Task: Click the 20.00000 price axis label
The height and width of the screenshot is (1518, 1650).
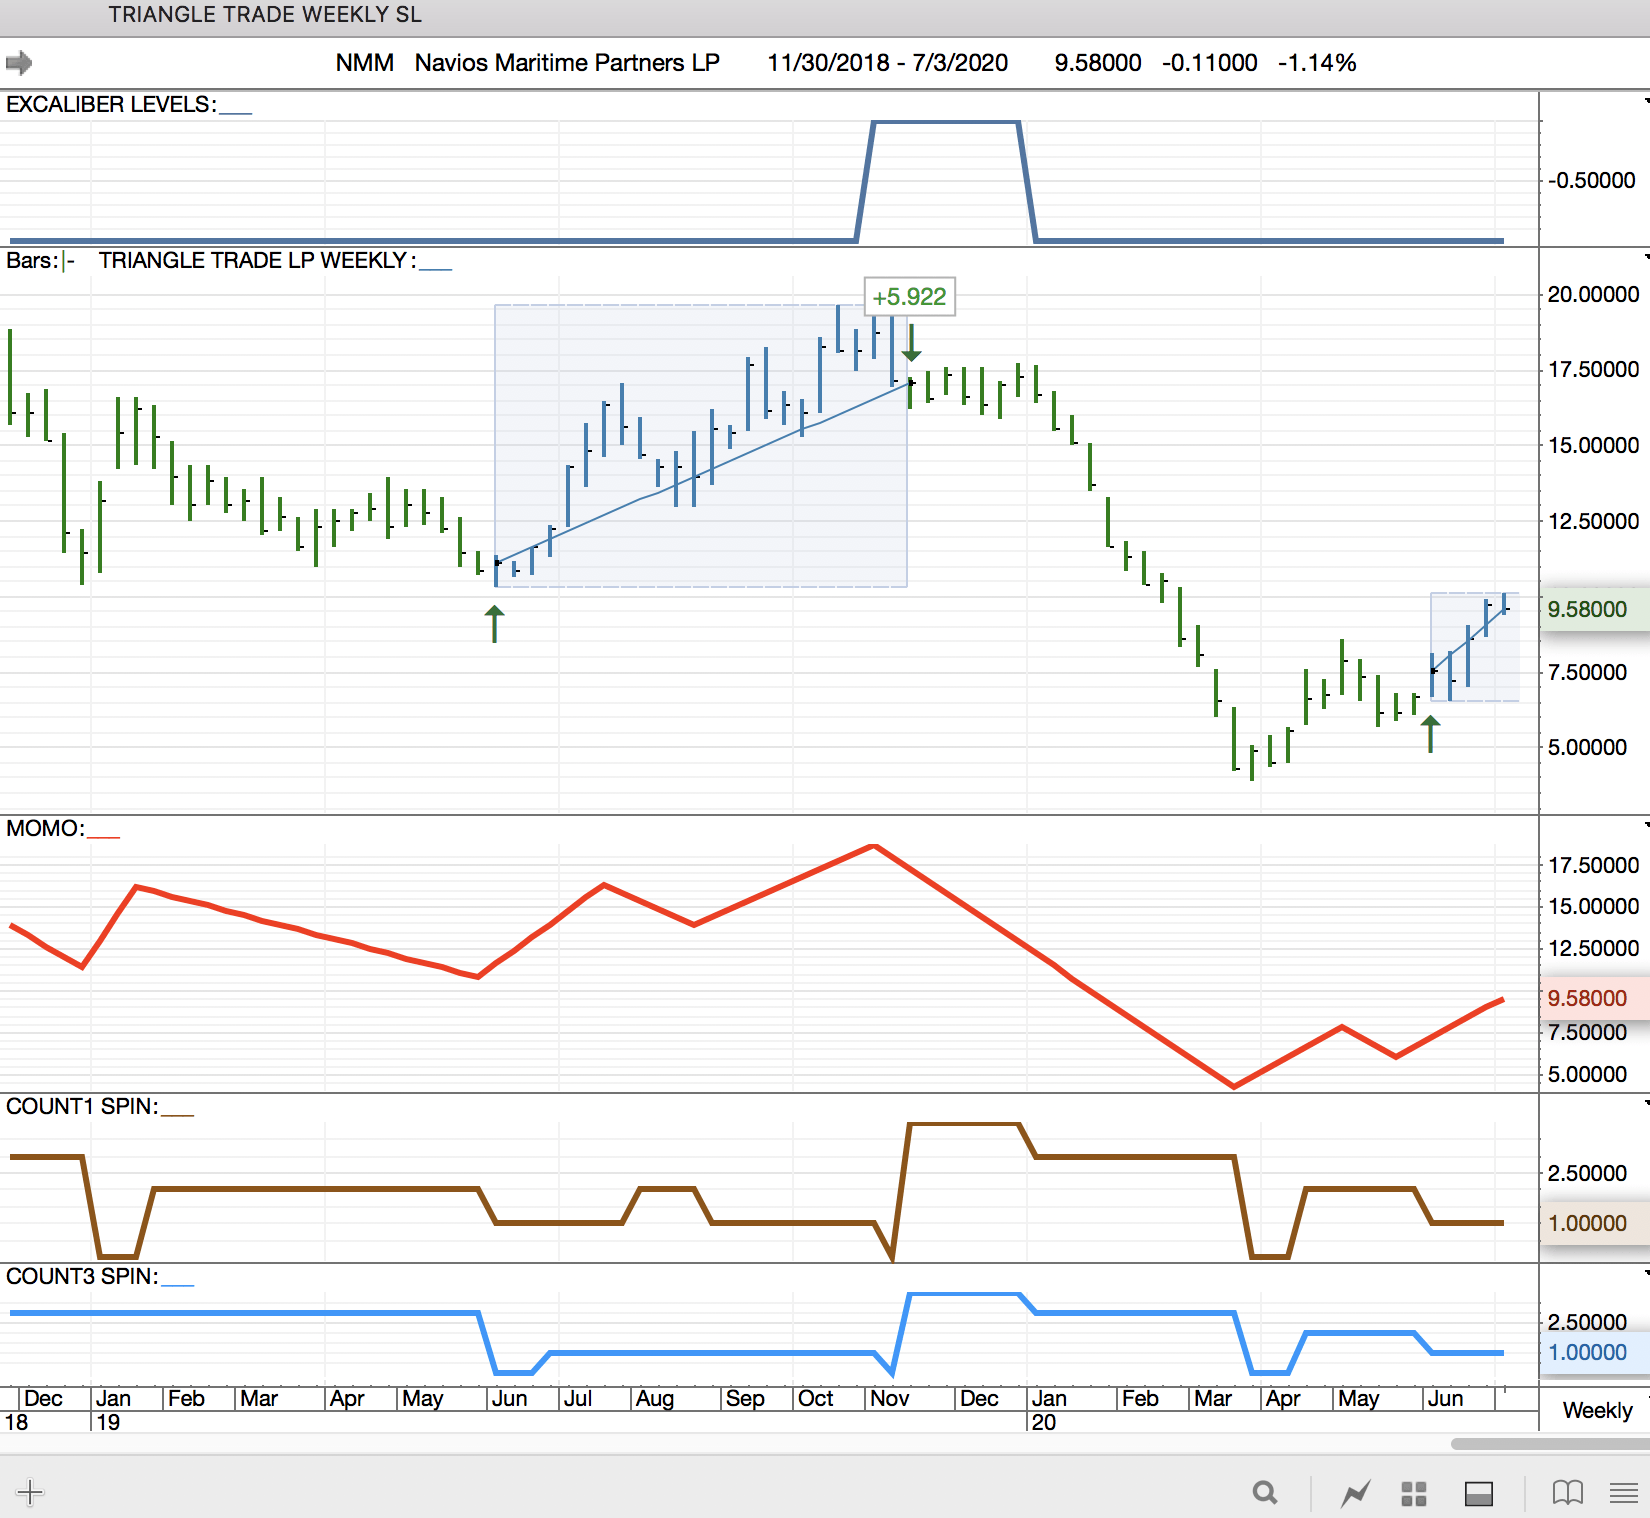Action: (1593, 294)
